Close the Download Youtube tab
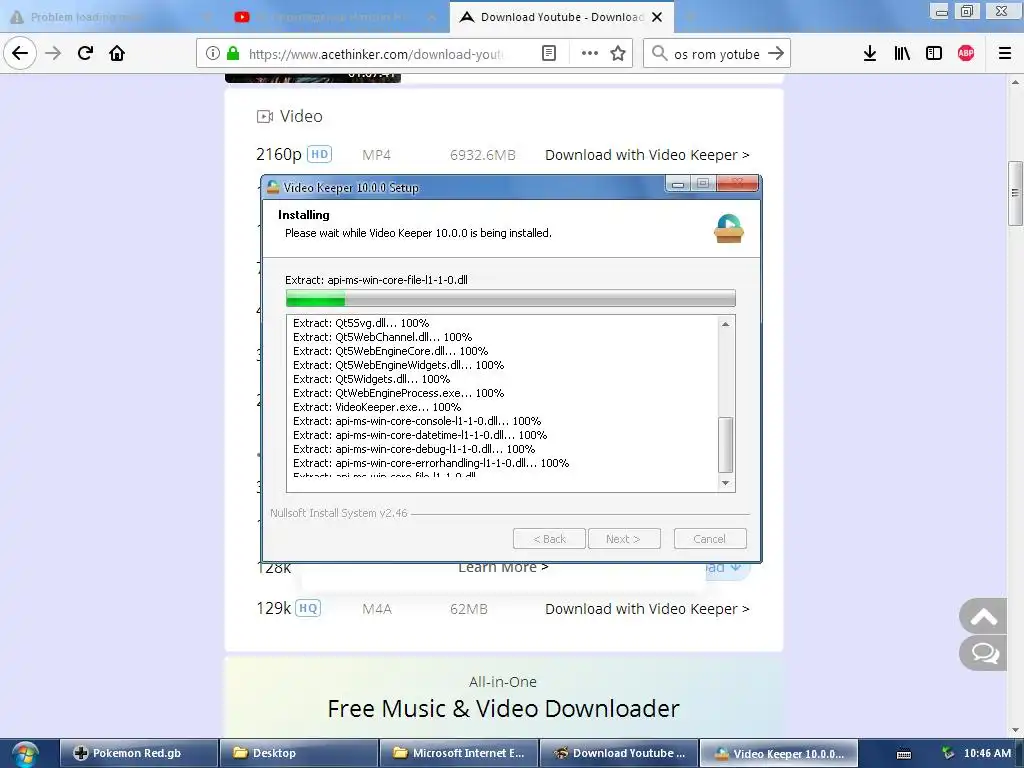 [657, 17]
